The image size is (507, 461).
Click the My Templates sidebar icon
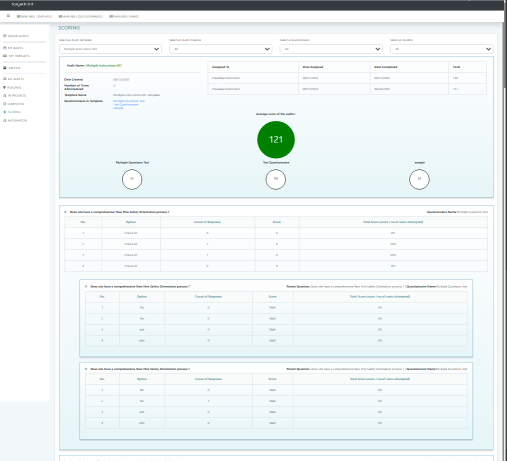[x=5, y=56]
